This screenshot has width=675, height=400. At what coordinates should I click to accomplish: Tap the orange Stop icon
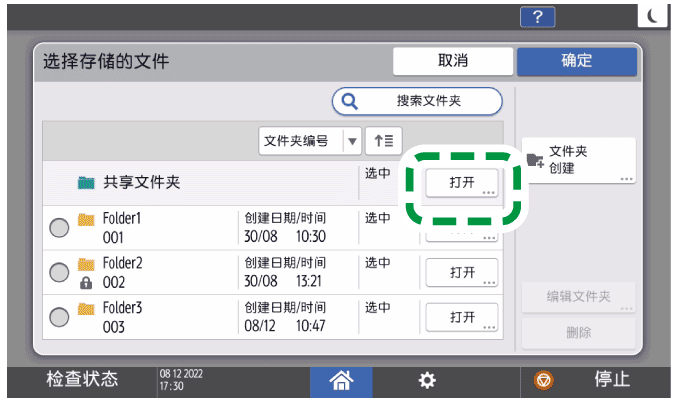(x=544, y=381)
